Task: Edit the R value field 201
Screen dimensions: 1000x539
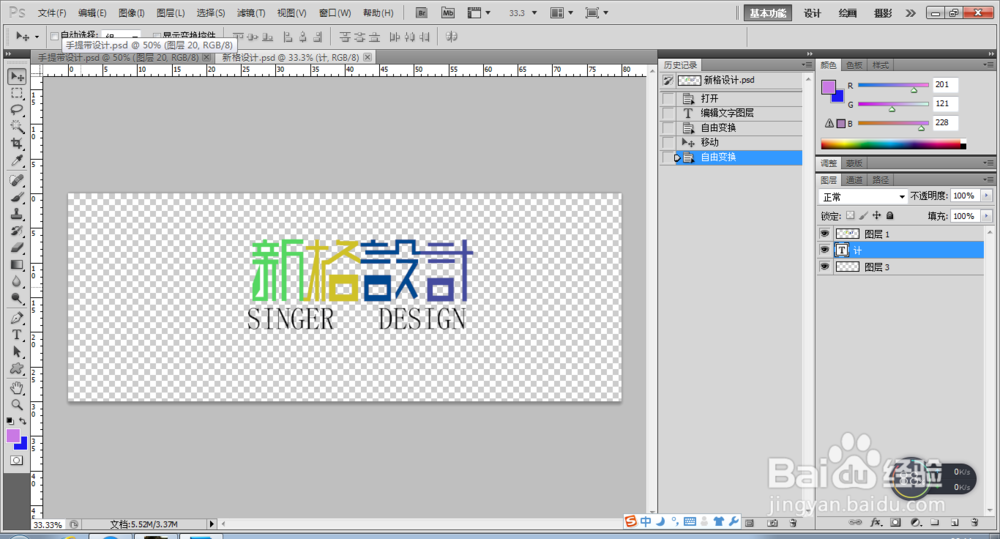Action: pos(945,84)
